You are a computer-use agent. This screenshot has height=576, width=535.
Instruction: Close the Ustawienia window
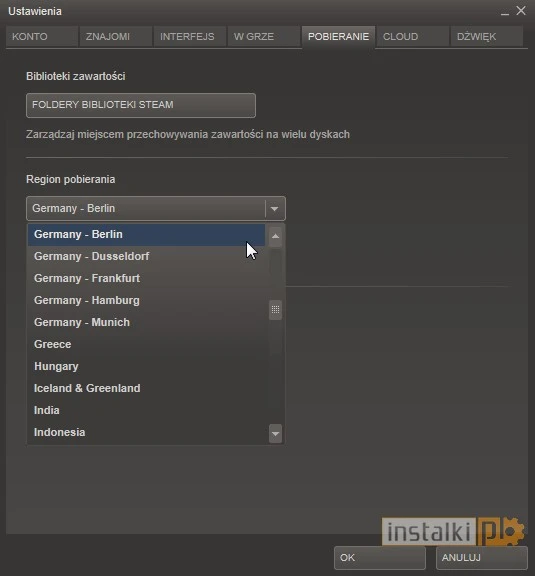pyautogui.click(x=521, y=11)
